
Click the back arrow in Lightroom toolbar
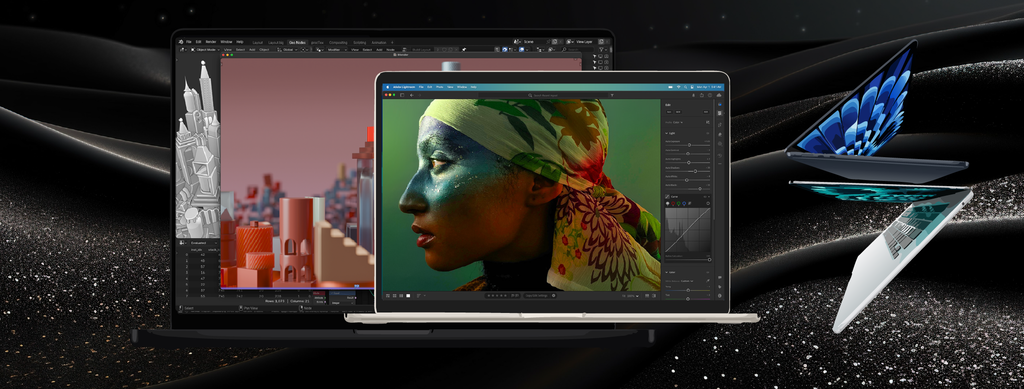tap(411, 95)
